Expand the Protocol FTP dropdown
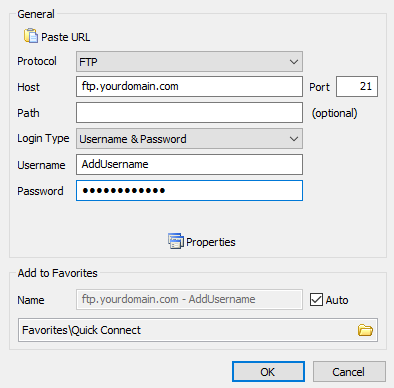The width and height of the screenshot is (394, 388). (x=294, y=62)
